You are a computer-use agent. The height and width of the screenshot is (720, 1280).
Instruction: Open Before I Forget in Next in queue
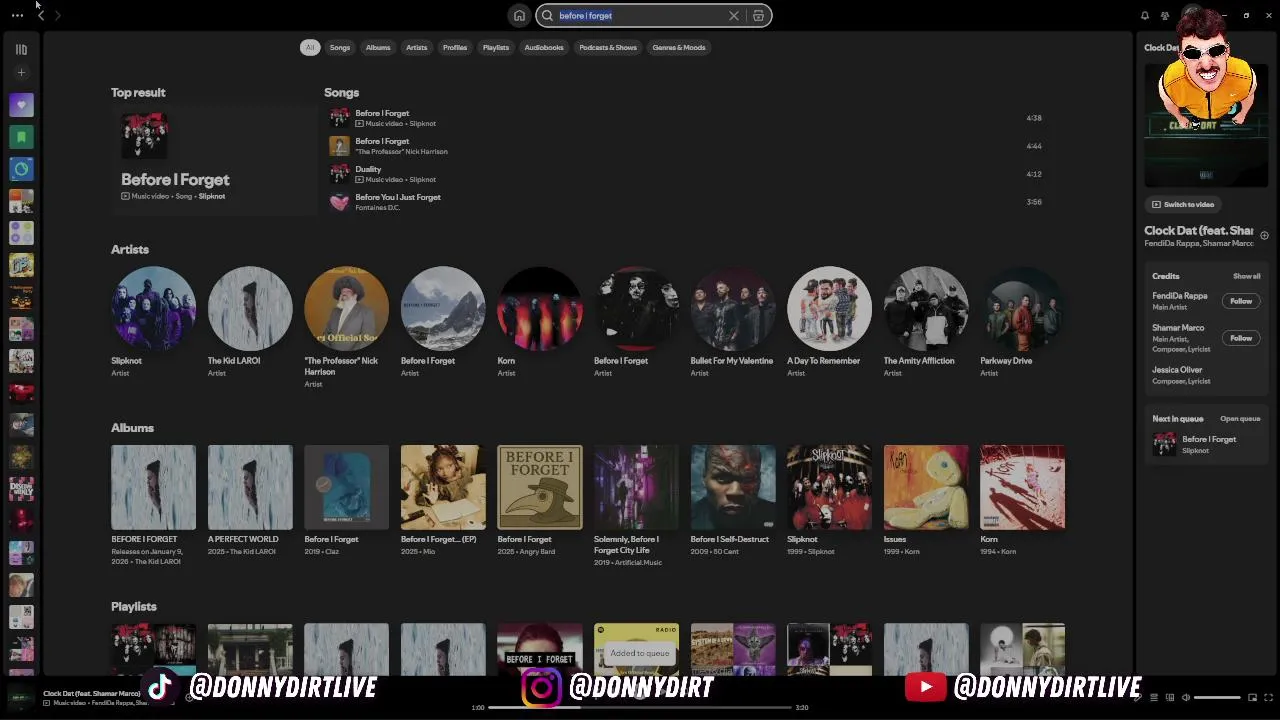[1207, 444]
